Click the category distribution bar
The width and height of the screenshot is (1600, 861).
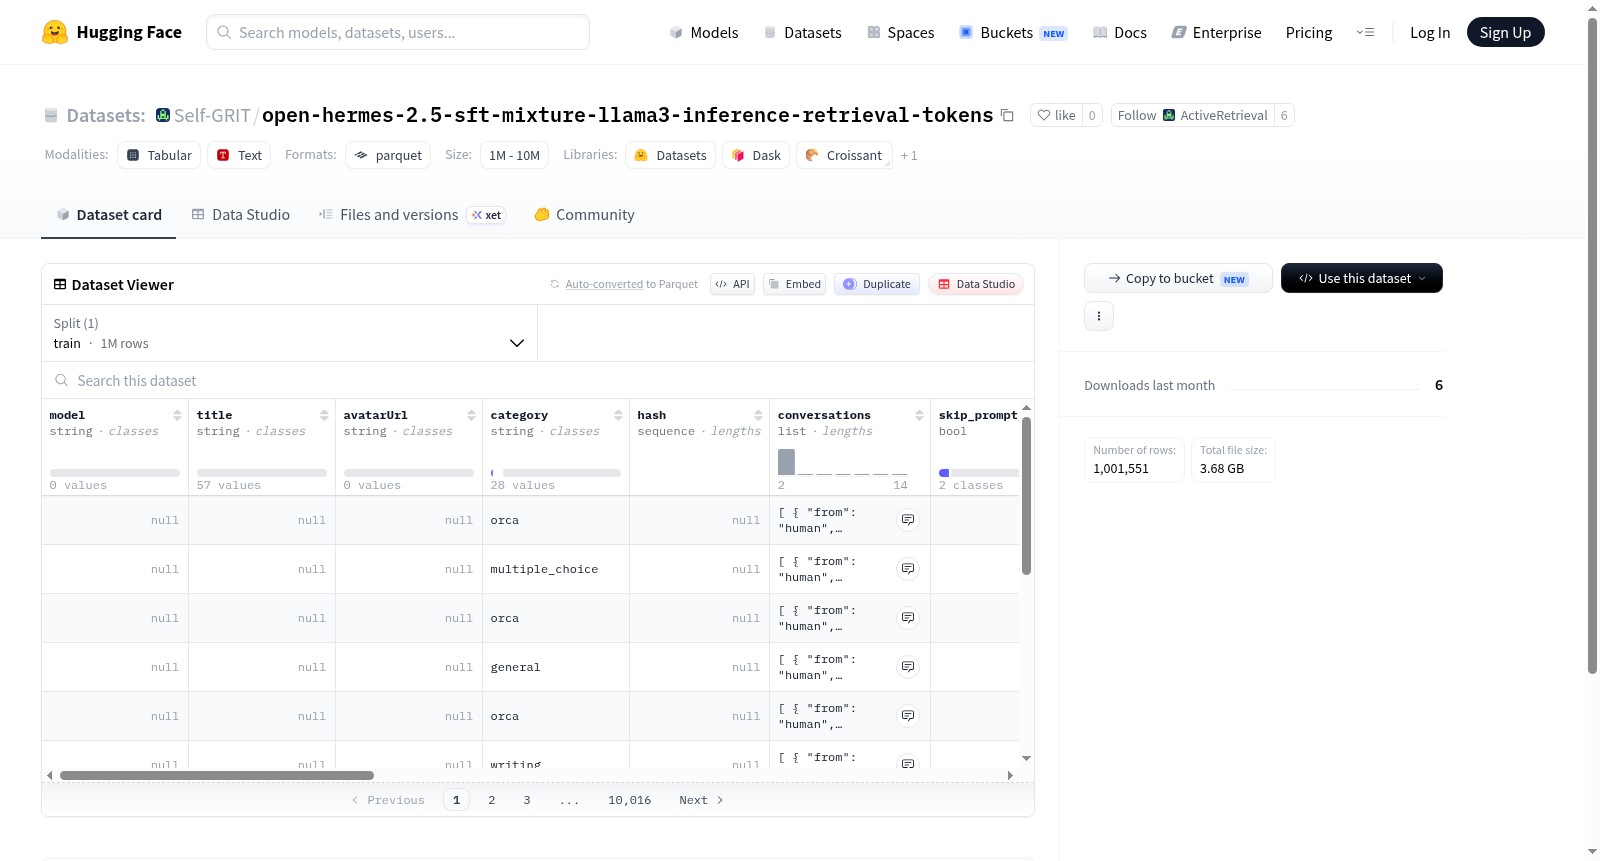point(556,473)
